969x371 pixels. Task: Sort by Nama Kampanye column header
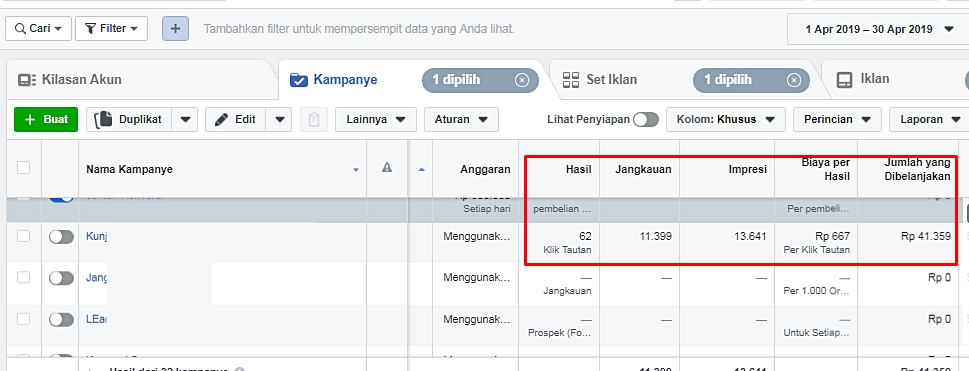[x=222, y=169]
